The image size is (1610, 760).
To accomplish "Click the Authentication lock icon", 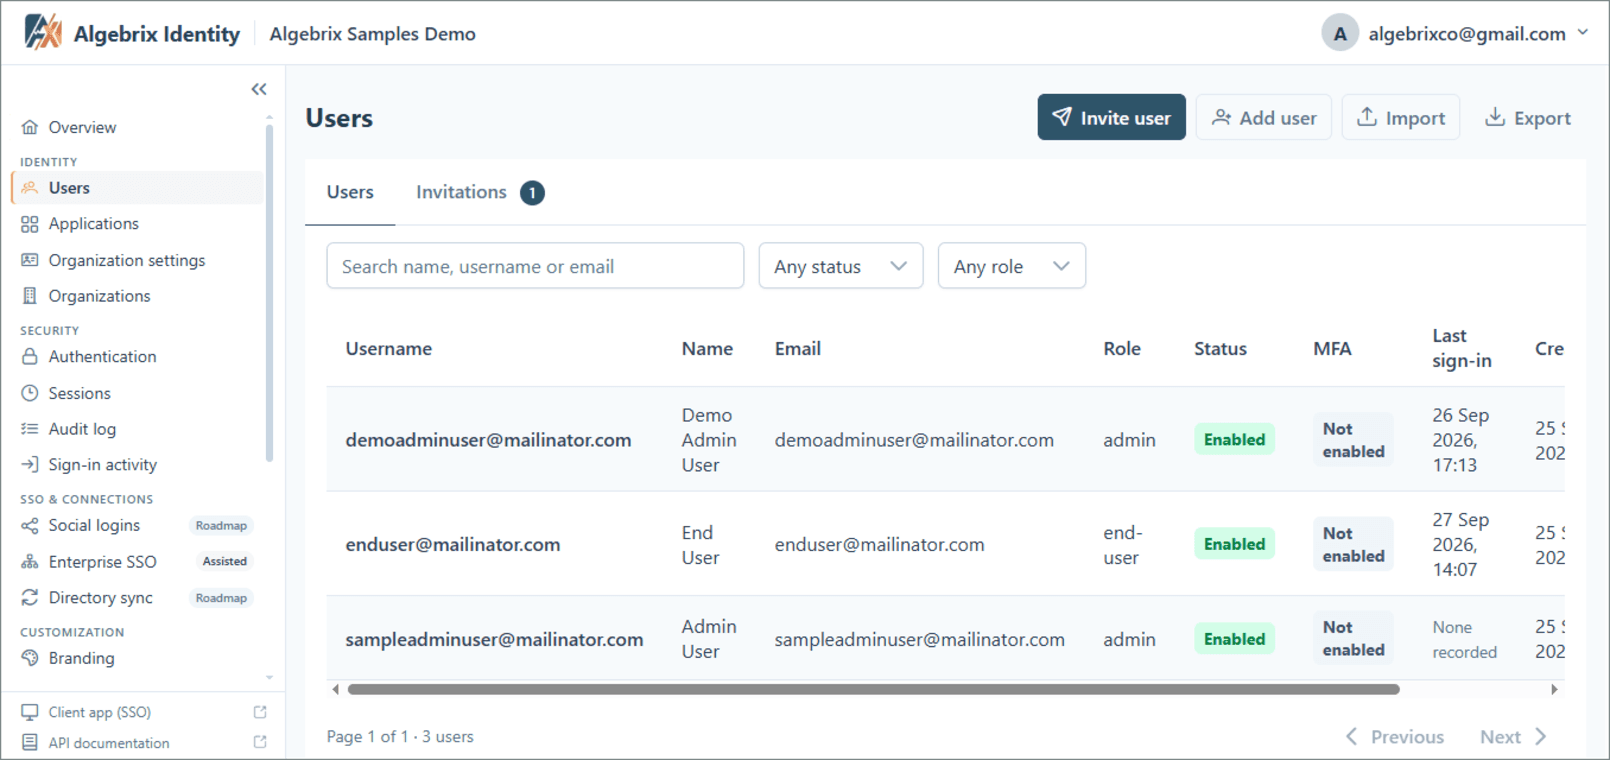I will pos(30,356).
